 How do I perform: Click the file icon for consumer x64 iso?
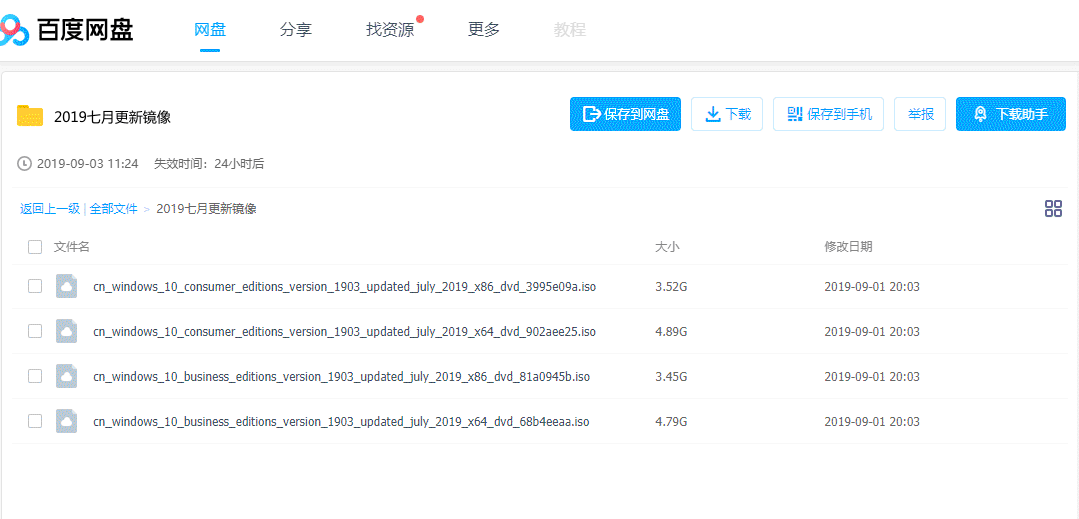click(x=66, y=331)
